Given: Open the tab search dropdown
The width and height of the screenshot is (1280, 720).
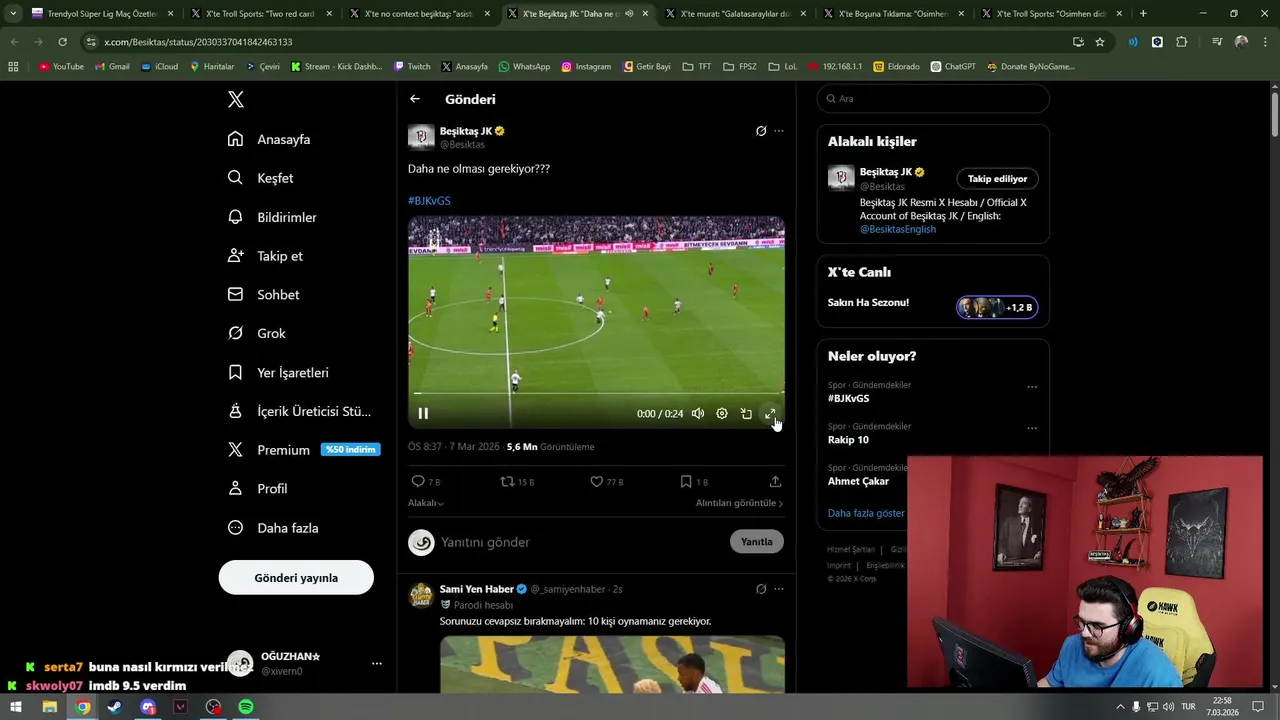Looking at the screenshot, I should click(x=13, y=14).
